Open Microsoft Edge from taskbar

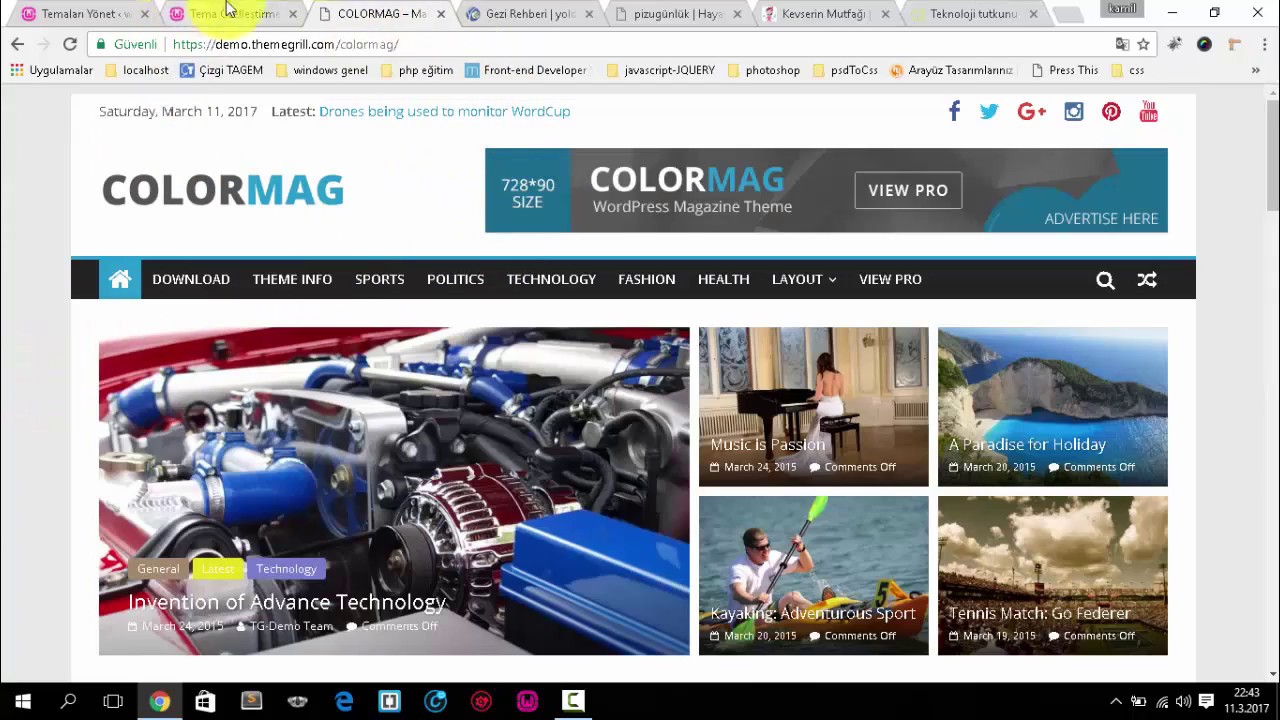point(343,701)
